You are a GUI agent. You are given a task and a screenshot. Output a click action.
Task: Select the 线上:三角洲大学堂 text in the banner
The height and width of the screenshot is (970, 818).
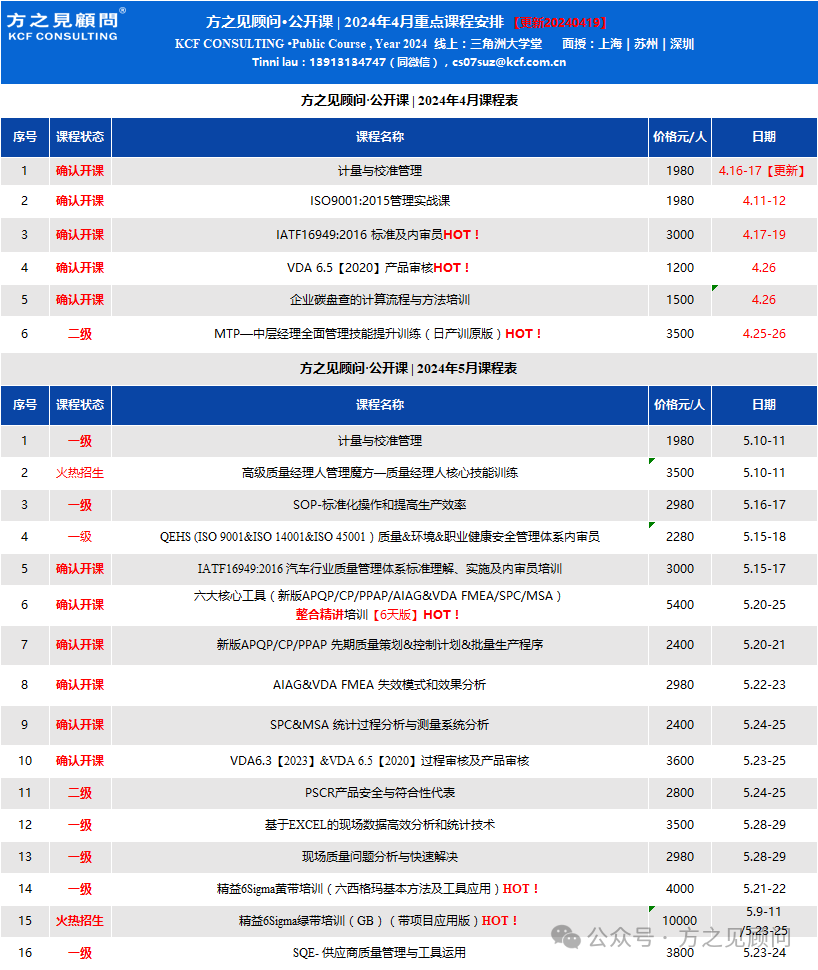[488, 44]
